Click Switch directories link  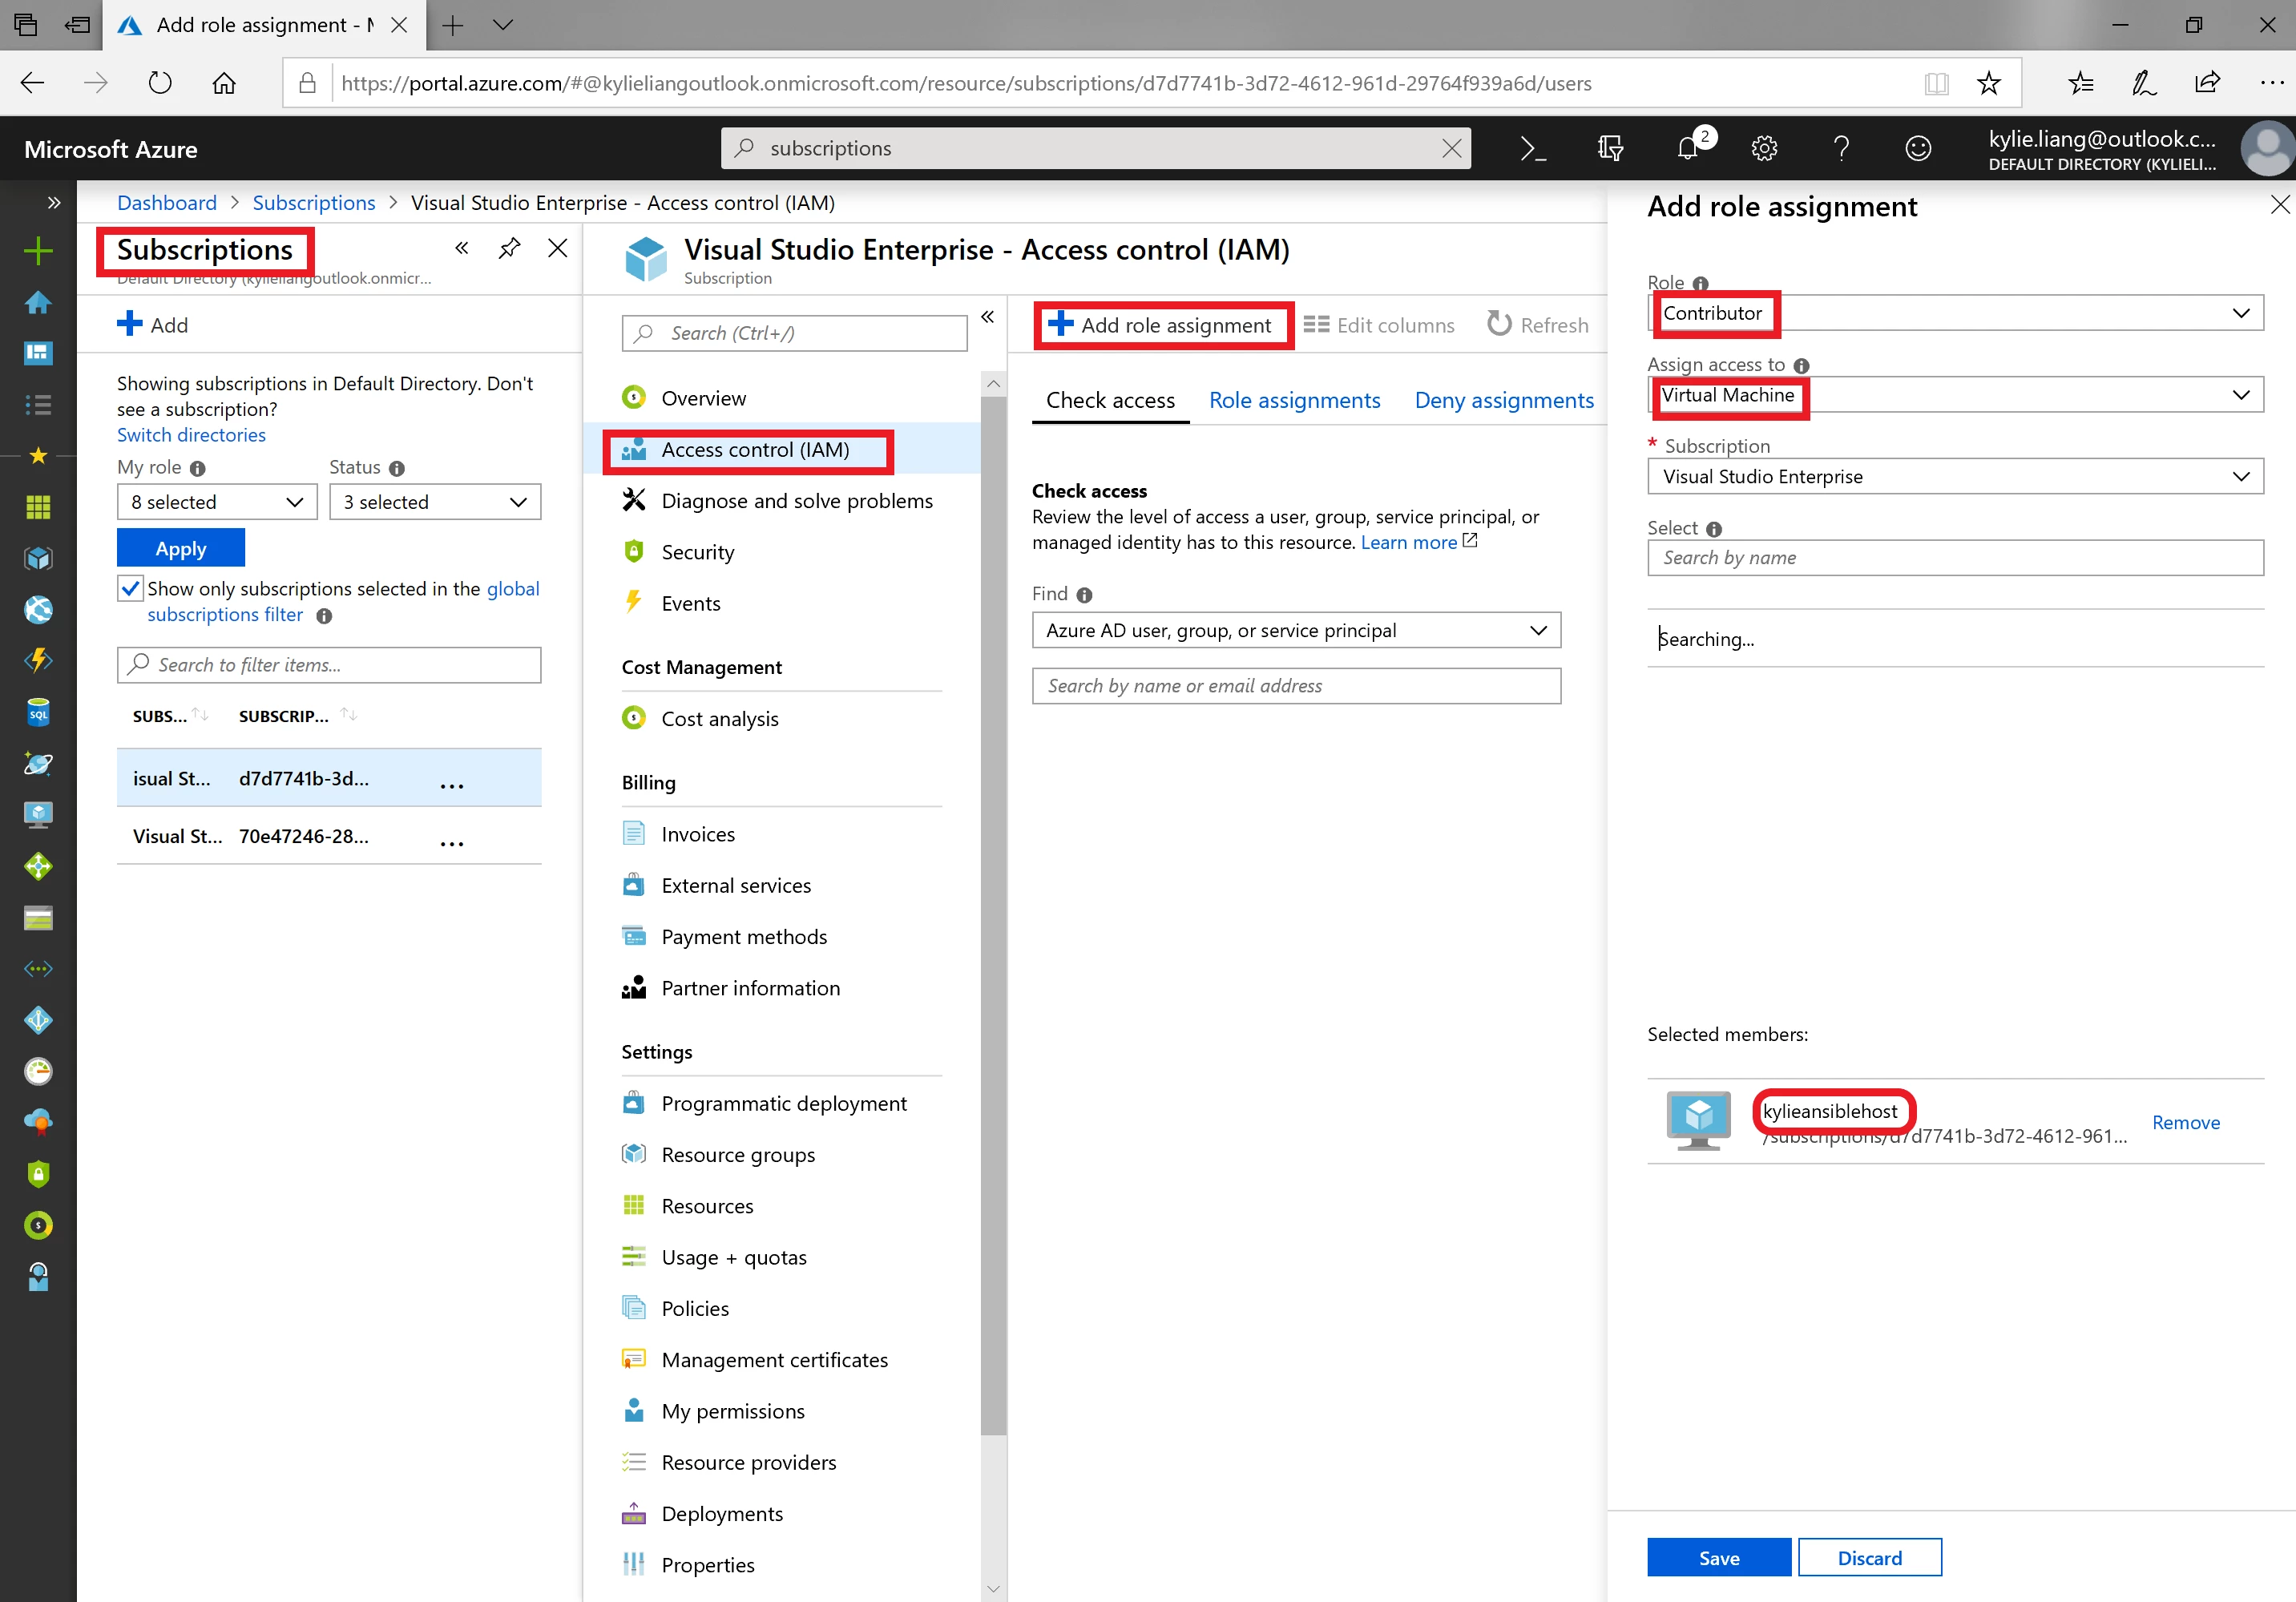[x=191, y=435]
